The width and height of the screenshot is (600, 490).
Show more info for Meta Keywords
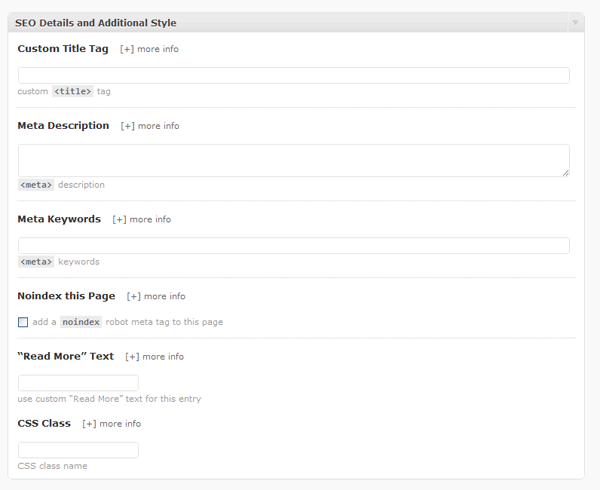point(142,219)
